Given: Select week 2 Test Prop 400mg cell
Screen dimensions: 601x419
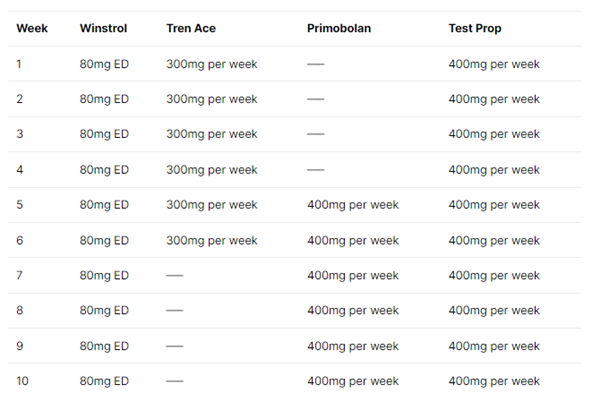Looking at the screenshot, I should point(494,99).
